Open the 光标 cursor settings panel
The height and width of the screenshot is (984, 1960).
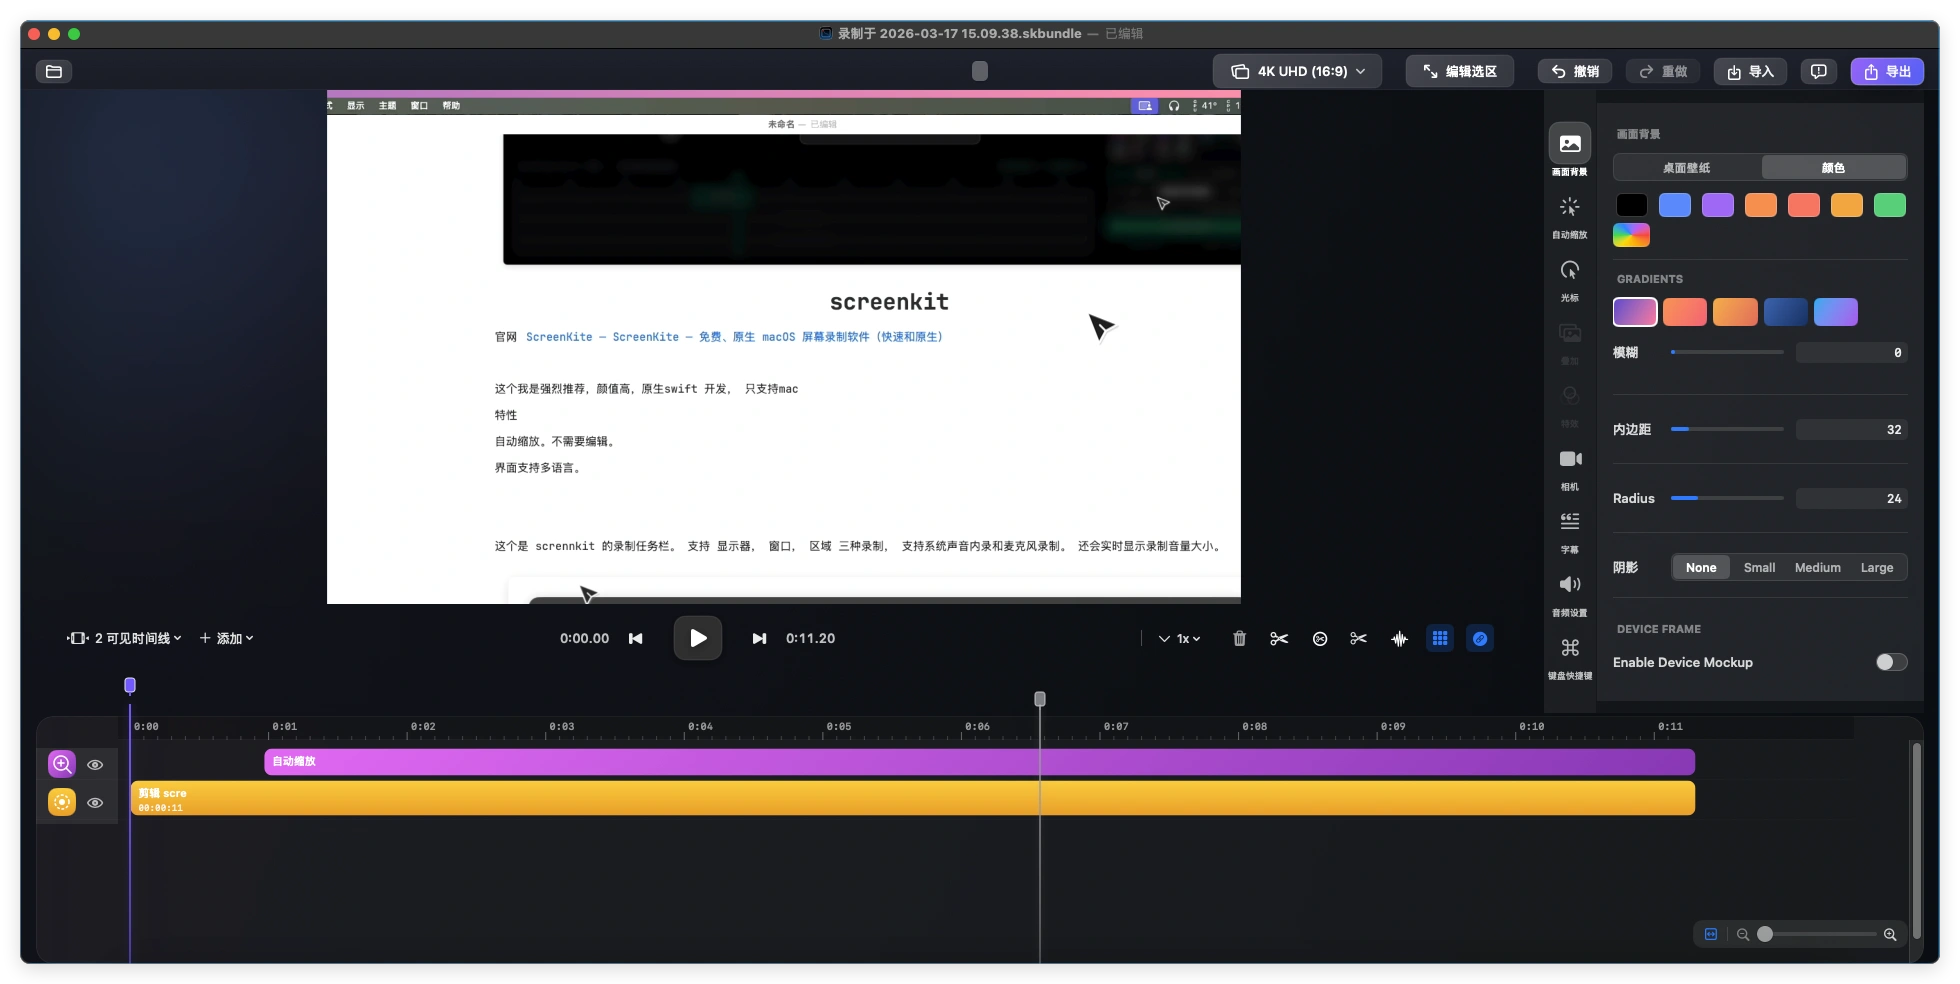pos(1569,279)
